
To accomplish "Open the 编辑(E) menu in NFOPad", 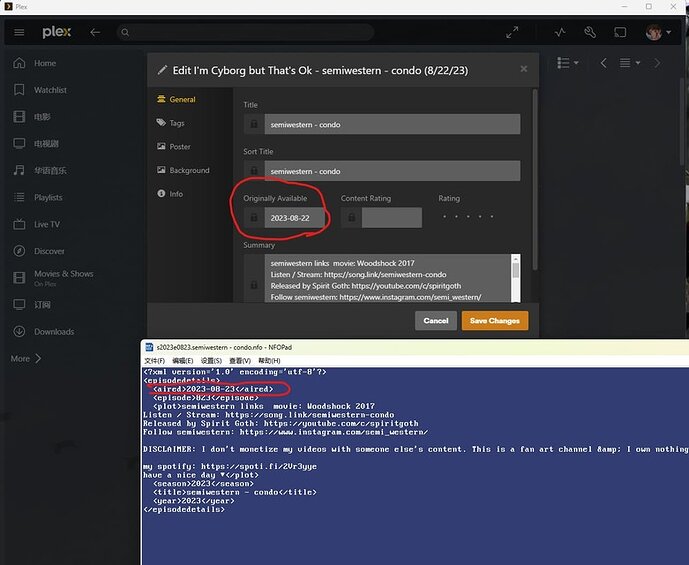I will coord(182,361).
